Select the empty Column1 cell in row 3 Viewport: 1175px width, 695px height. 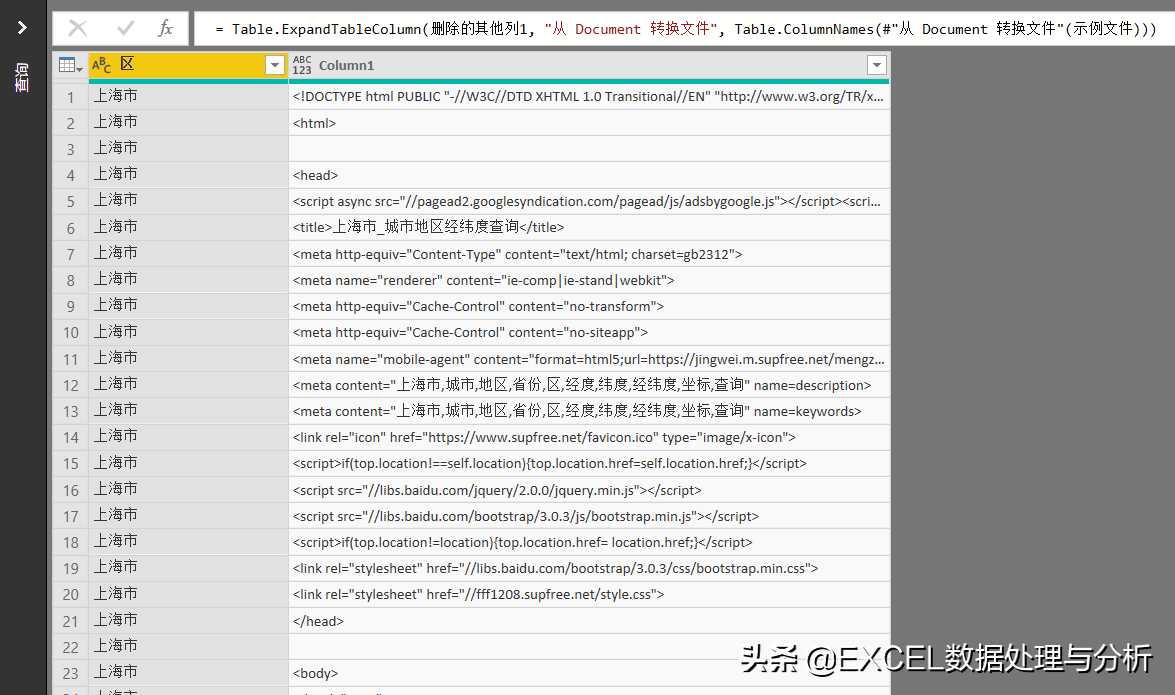589,149
